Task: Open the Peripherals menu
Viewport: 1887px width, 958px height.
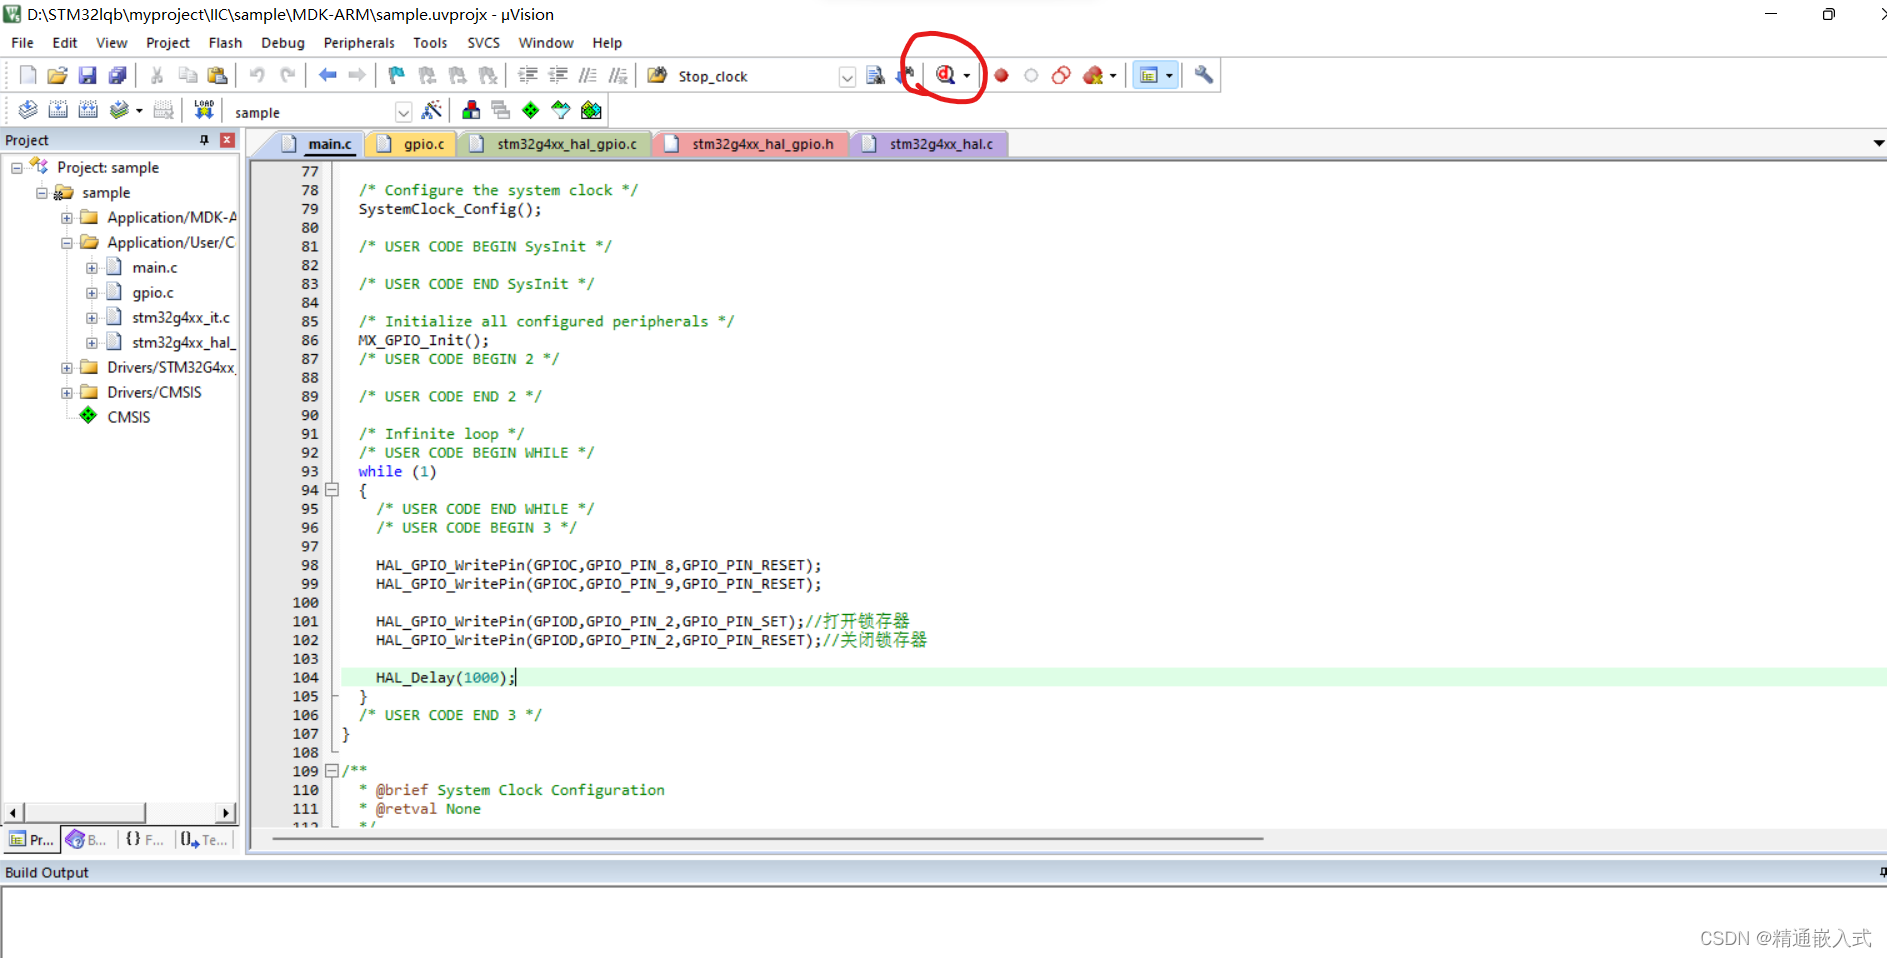Action: click(359, 43)
